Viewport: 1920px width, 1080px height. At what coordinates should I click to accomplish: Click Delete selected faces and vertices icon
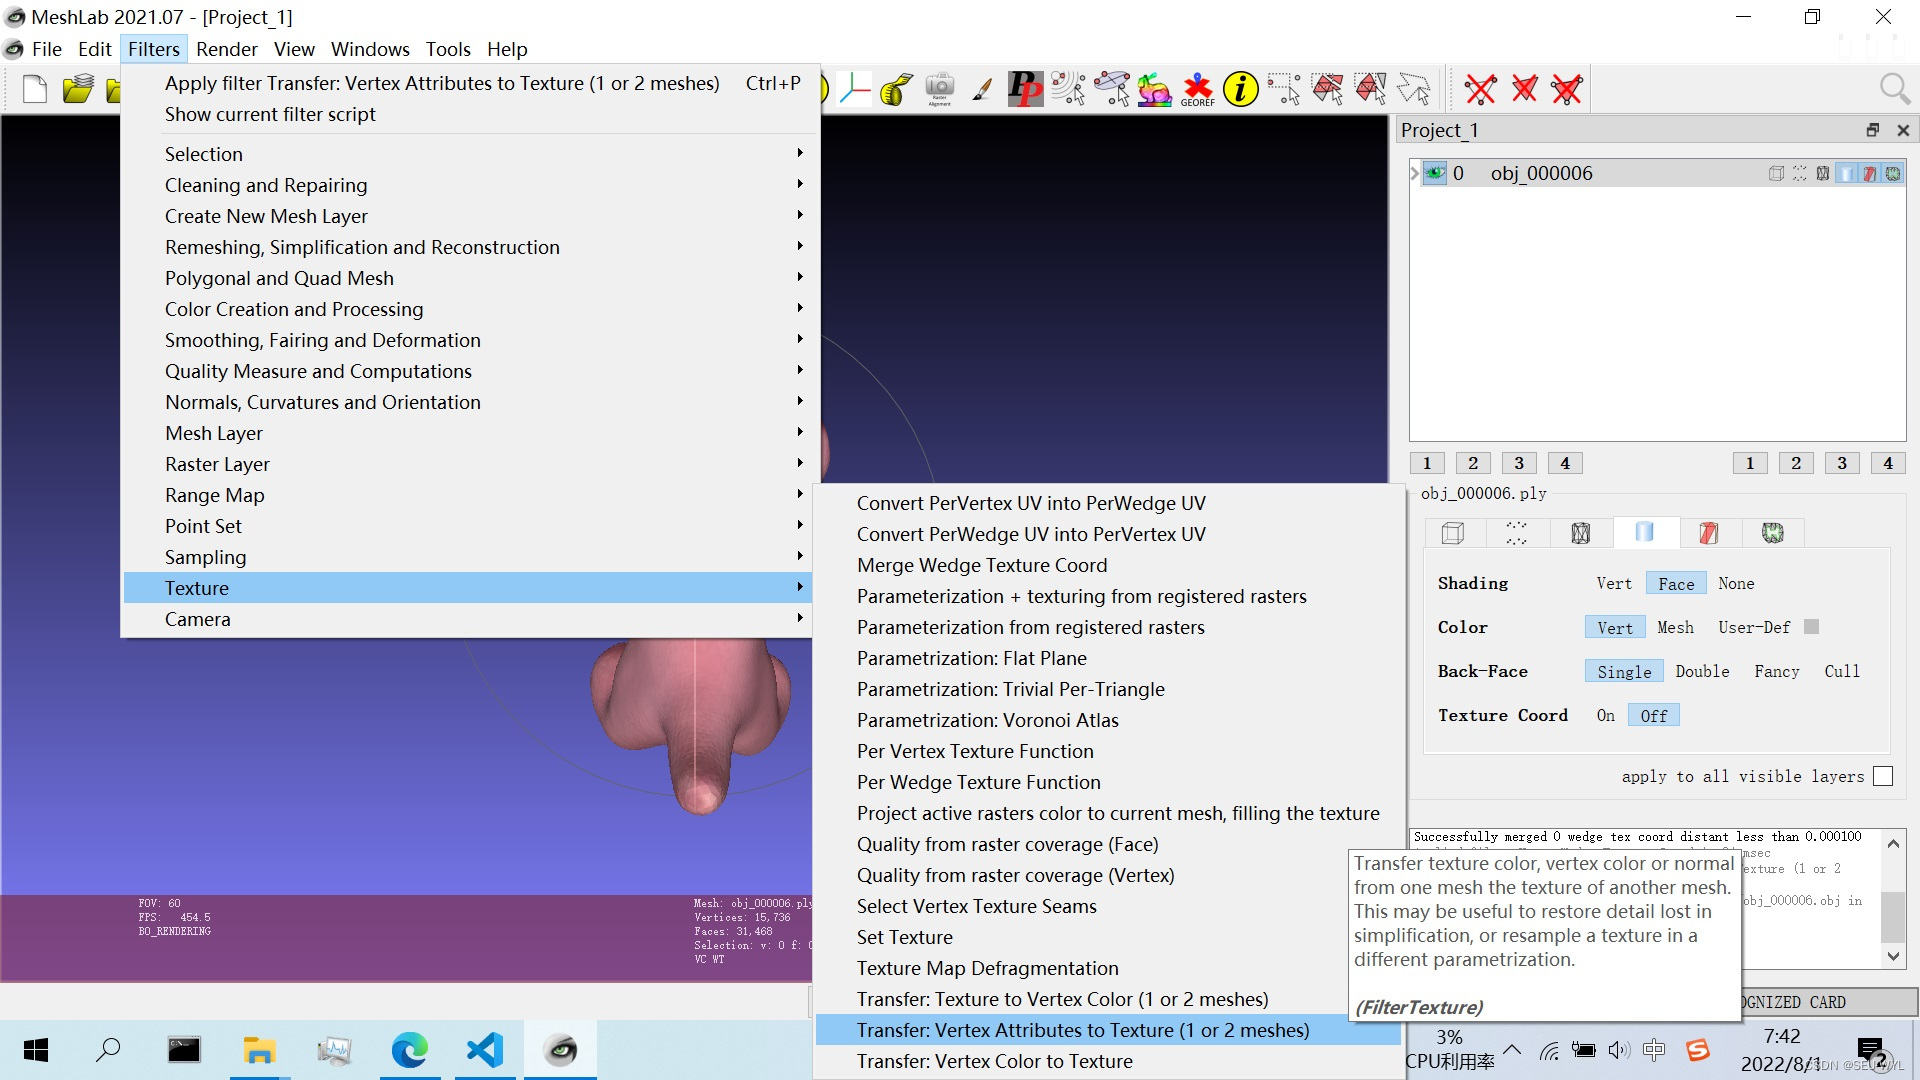coord(1567,89)
